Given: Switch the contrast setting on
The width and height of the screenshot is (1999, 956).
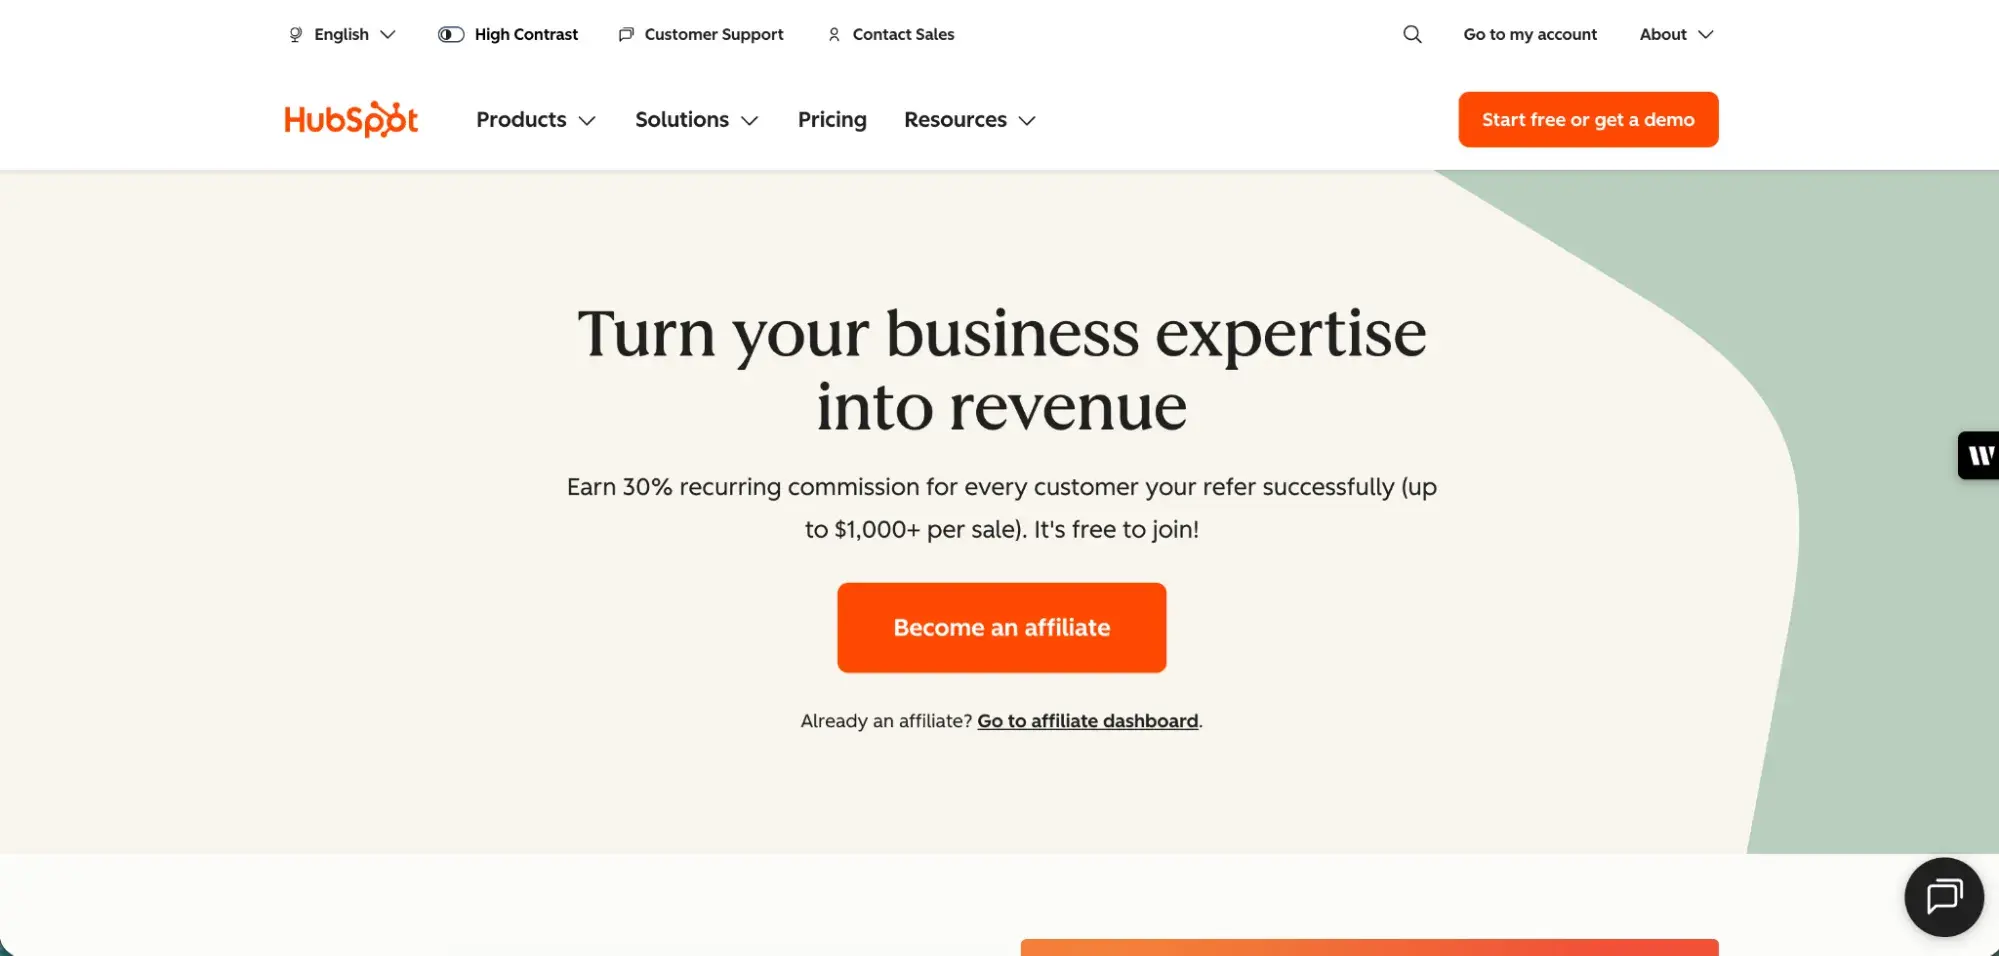Looking at the screenshot, I should (x=508, y=34).
